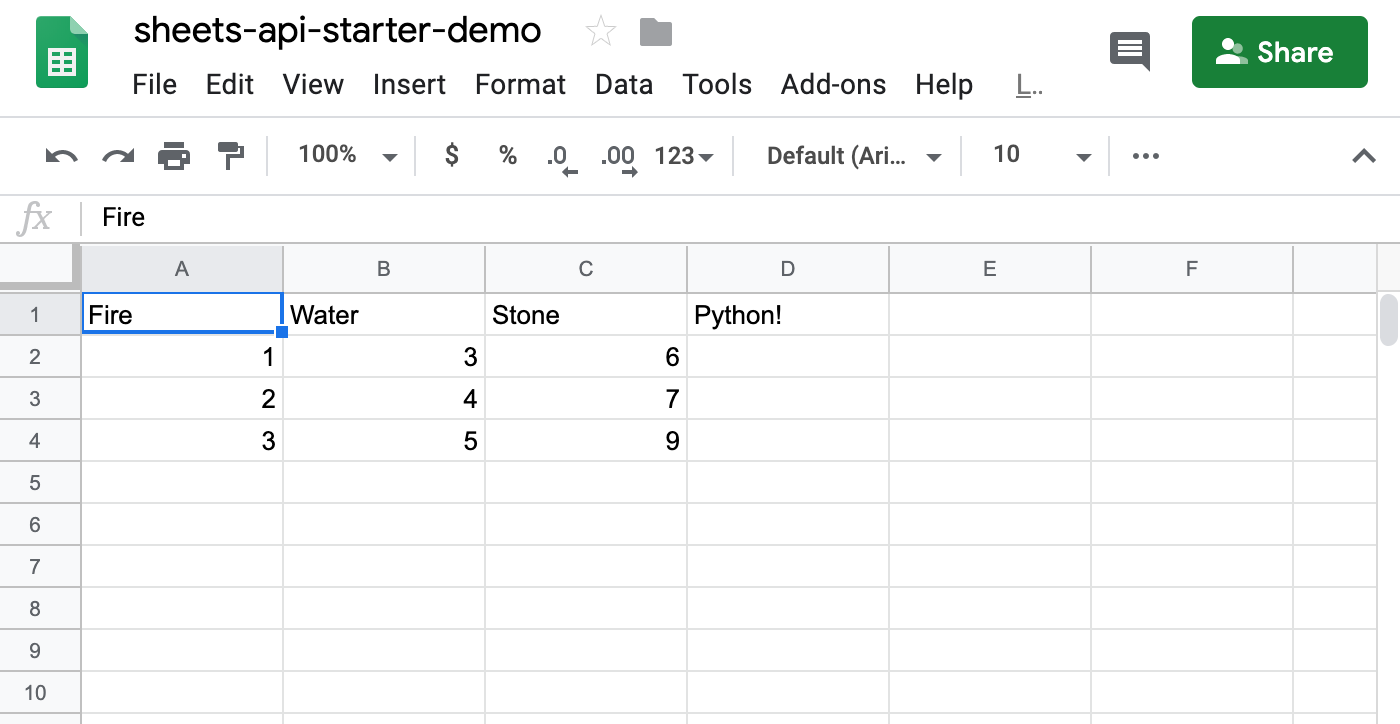Open the Add-ons menu
Image resolution: width=1400 pixels, height=724 pixels.
[x=833, y=85]
